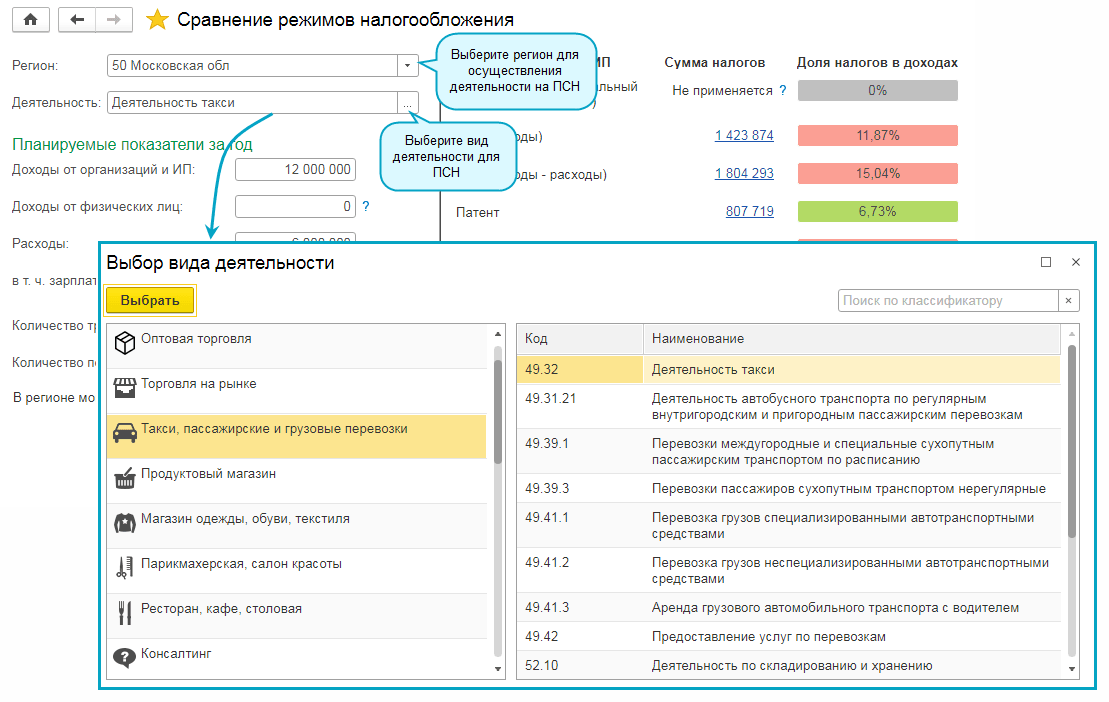Click the hairdresser comb and scissors icon
Screen dimensions: 1109x702
[124, 568]
